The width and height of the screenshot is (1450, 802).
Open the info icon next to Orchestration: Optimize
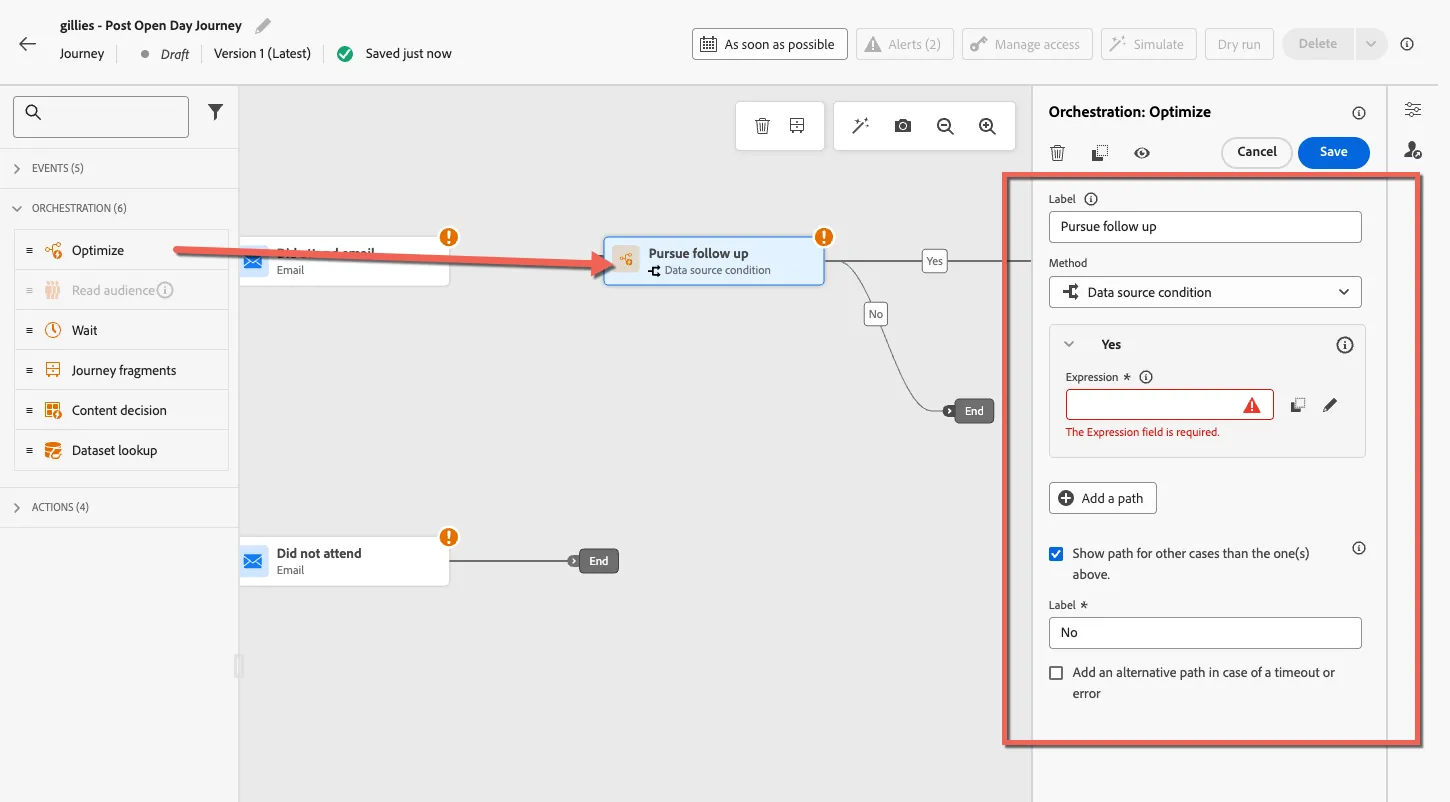(1358, 113)
